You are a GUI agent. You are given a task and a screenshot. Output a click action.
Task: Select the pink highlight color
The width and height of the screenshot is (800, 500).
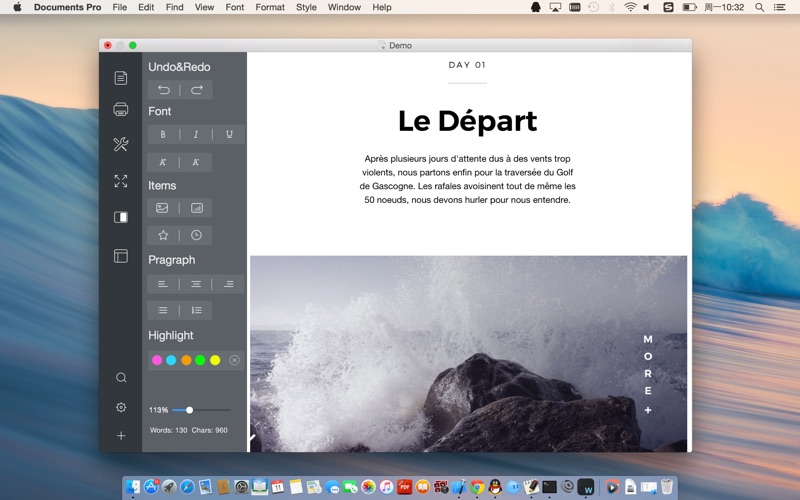click(157, 360)
